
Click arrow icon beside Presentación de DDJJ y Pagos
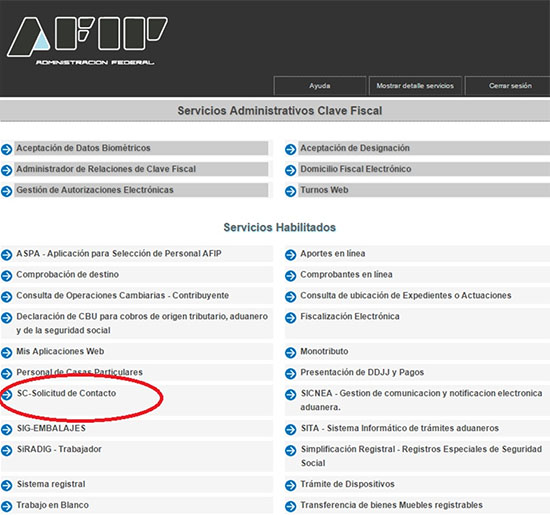click(290, 374)
